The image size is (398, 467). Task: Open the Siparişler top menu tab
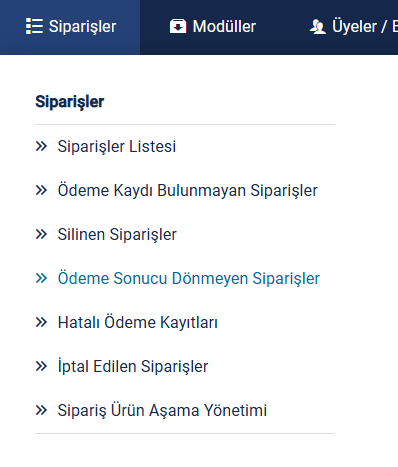[70, 27]
